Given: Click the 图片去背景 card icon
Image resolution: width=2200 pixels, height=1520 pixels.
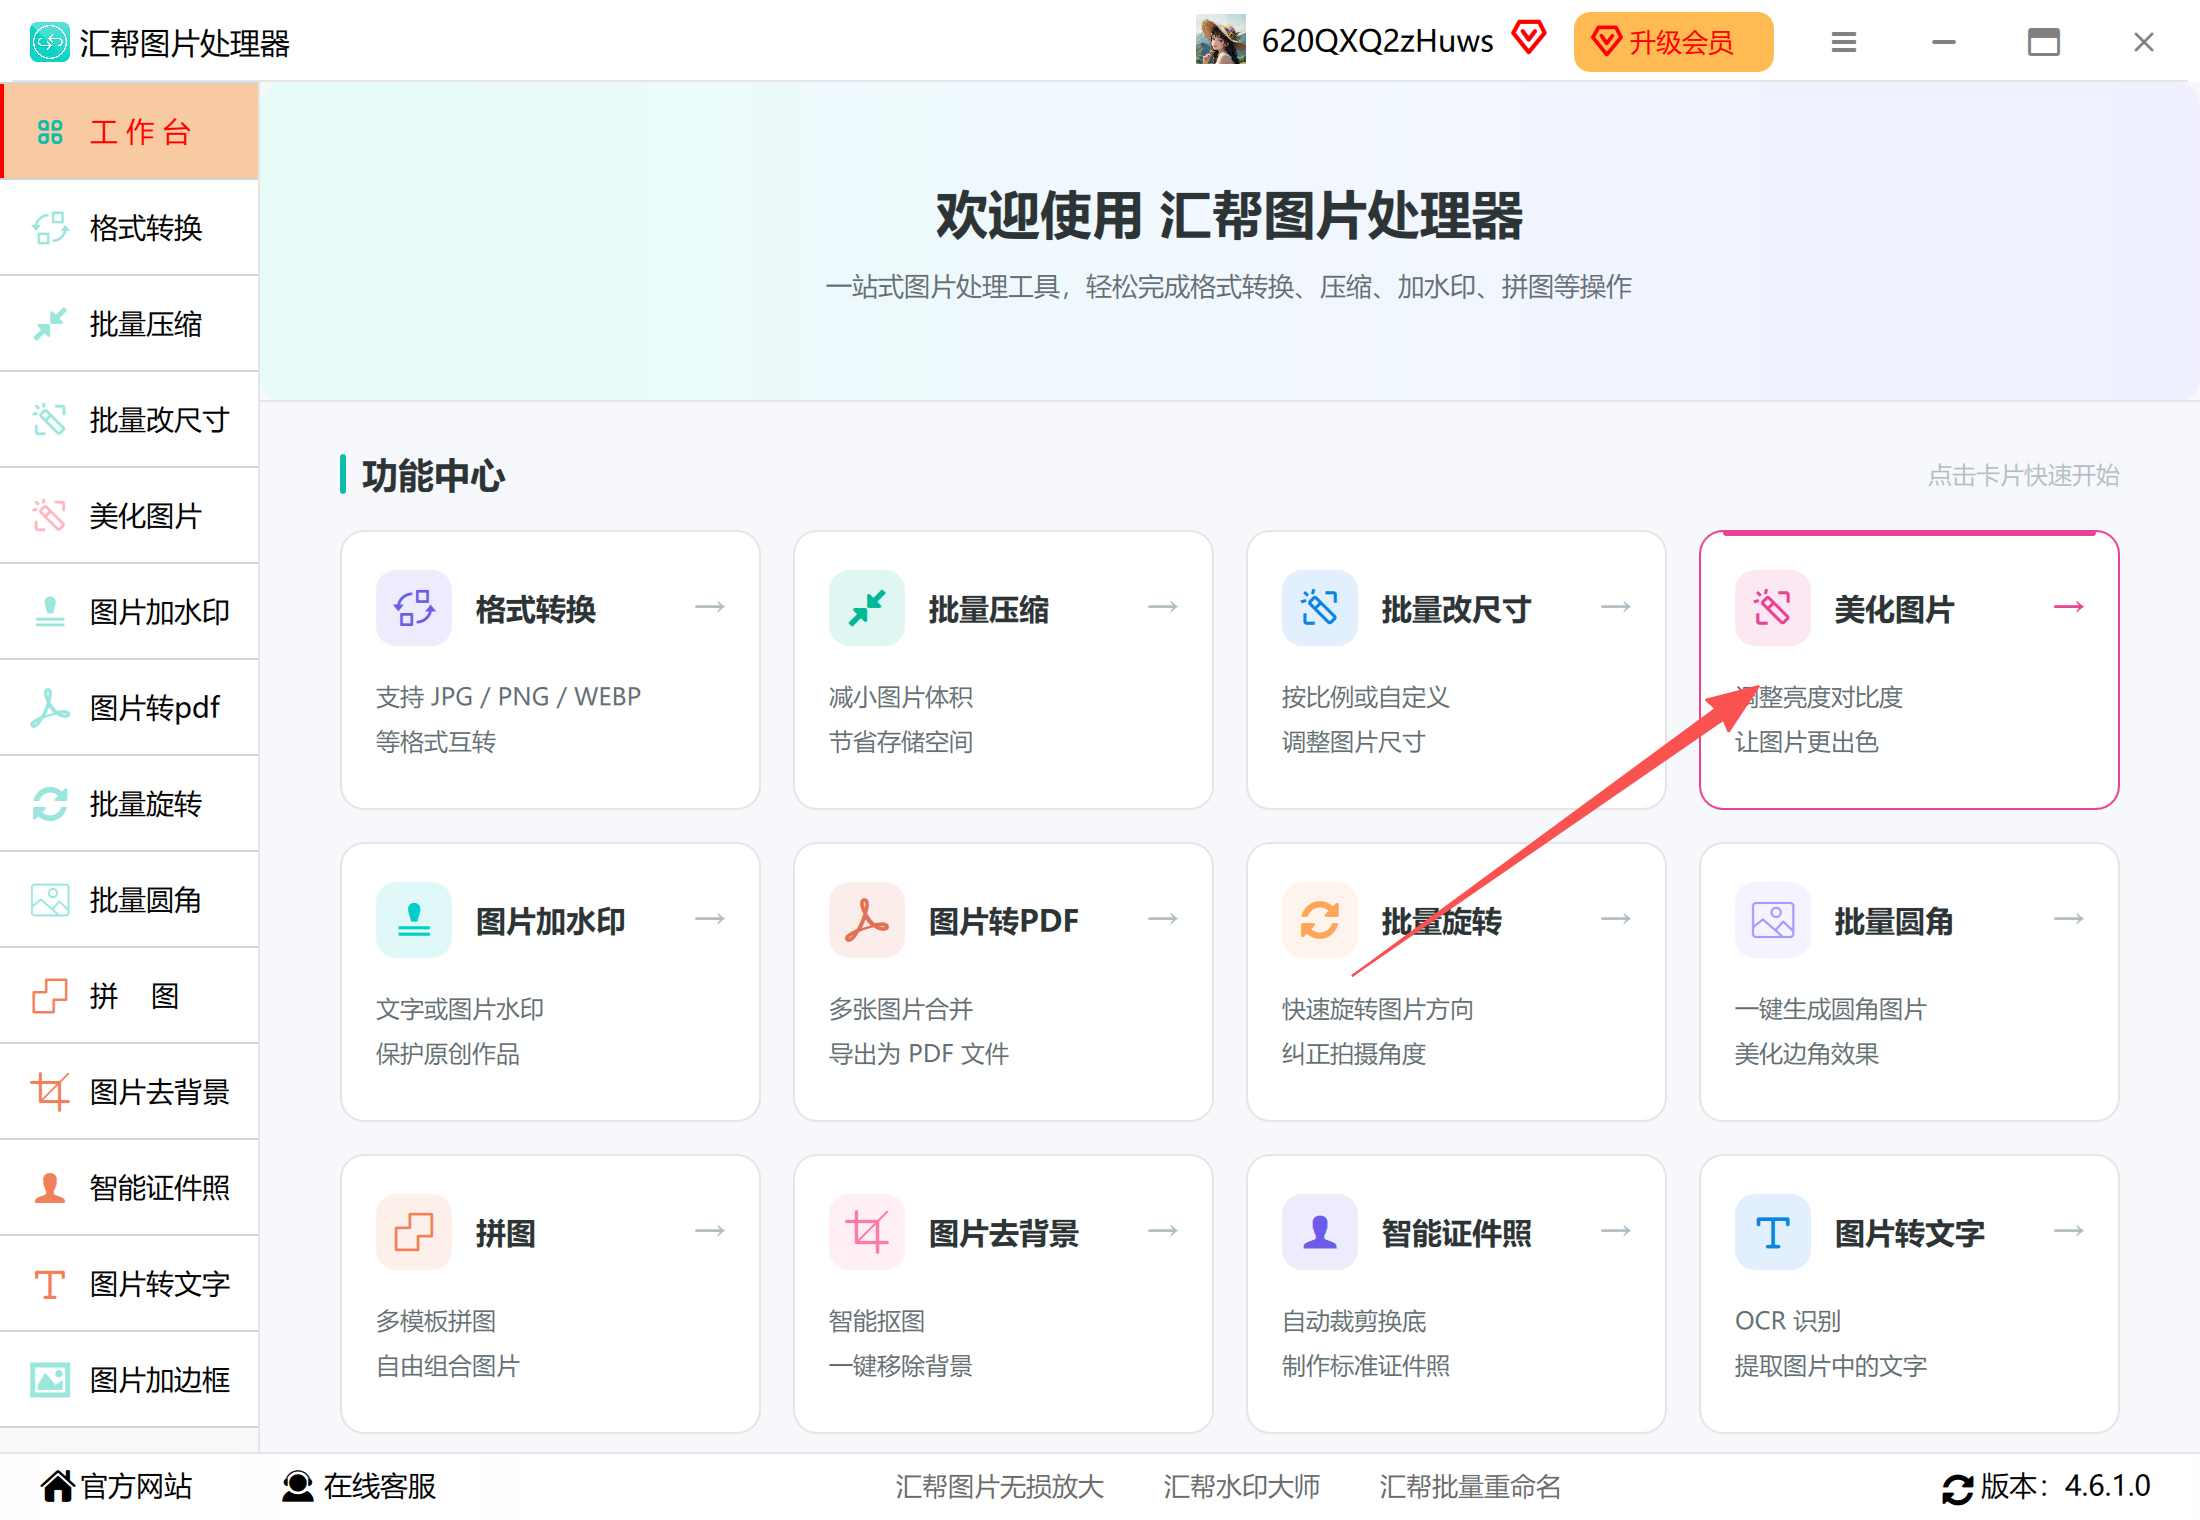Looking at the screenshot, I should pyautogui.click(x=867, y=1232).
